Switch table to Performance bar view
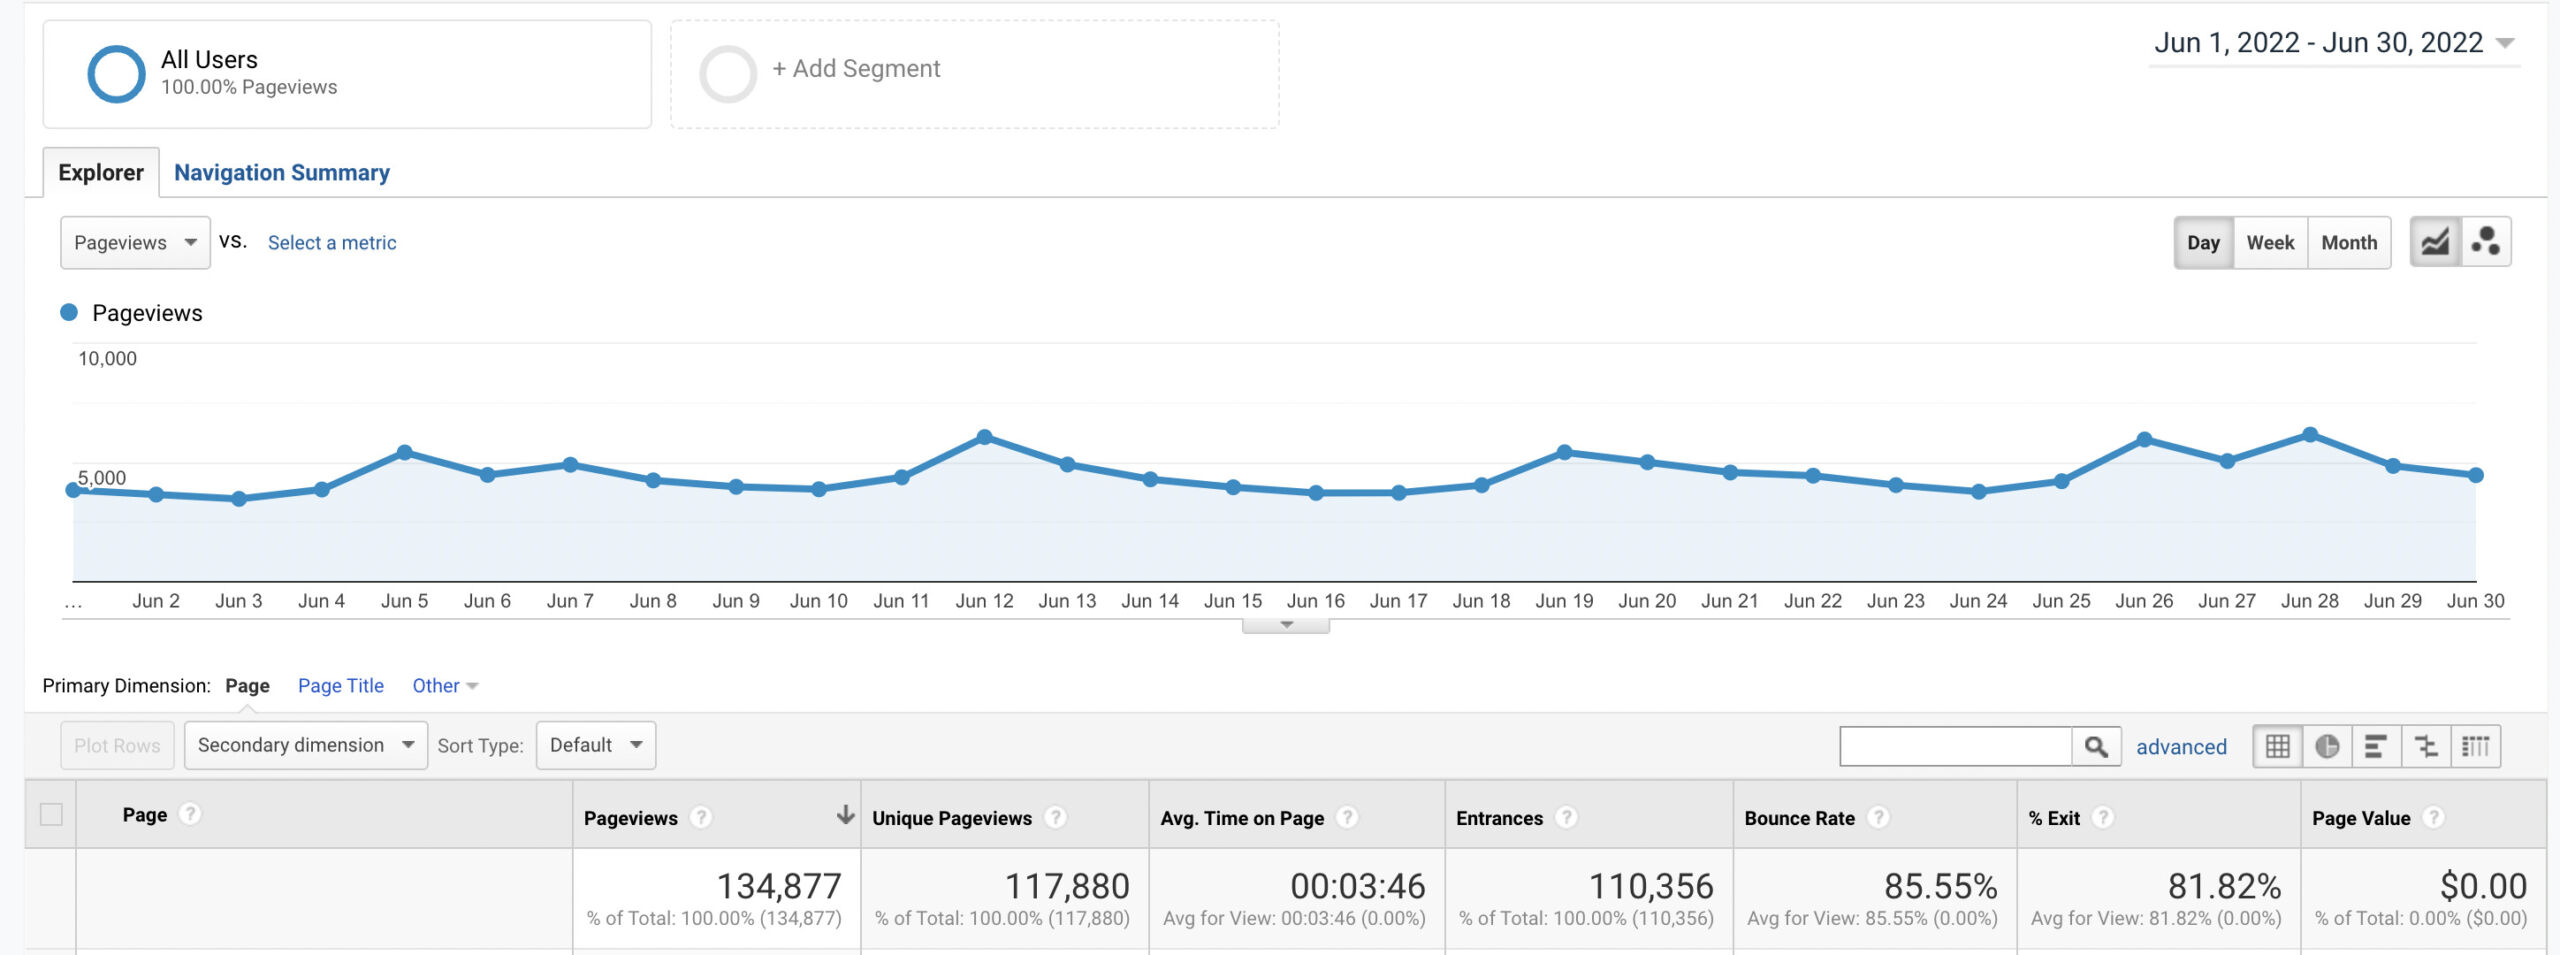This screenshot has height=955, width=2560. [x=2375, y=746]
